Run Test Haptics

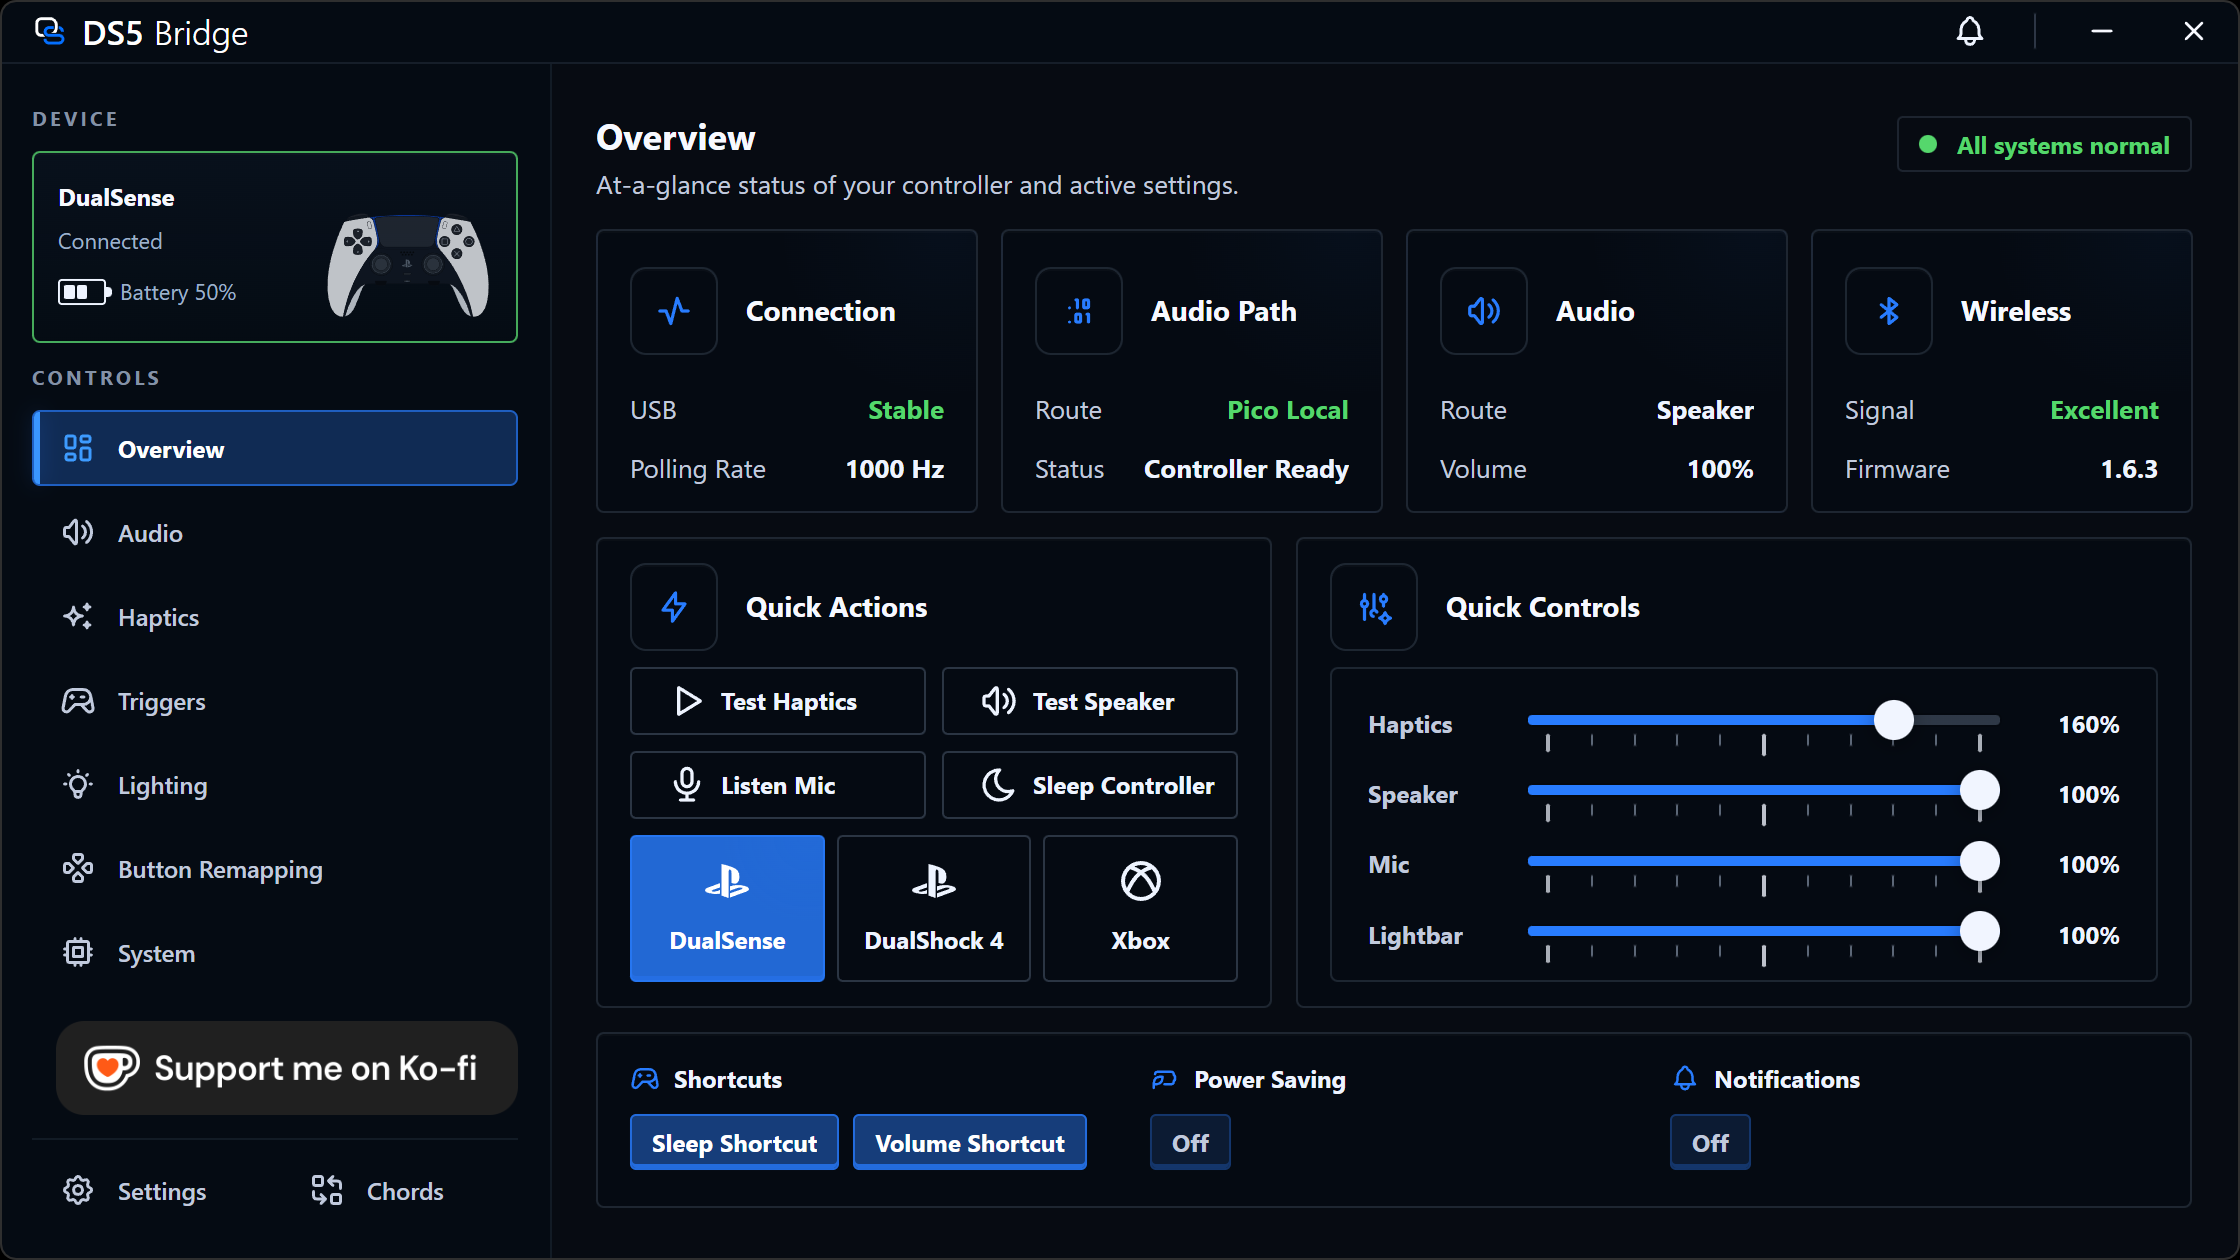[x=778, y=701]
